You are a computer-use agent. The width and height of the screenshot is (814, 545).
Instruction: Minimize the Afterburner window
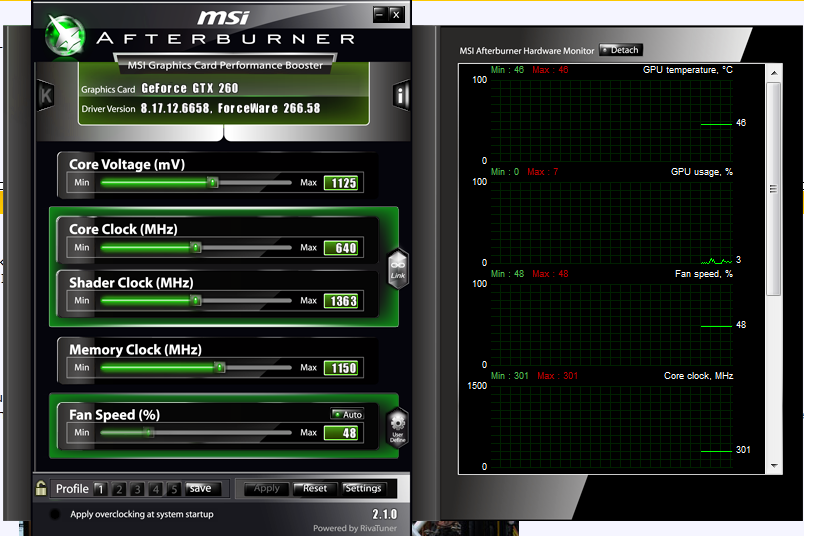tap(380, 15)
